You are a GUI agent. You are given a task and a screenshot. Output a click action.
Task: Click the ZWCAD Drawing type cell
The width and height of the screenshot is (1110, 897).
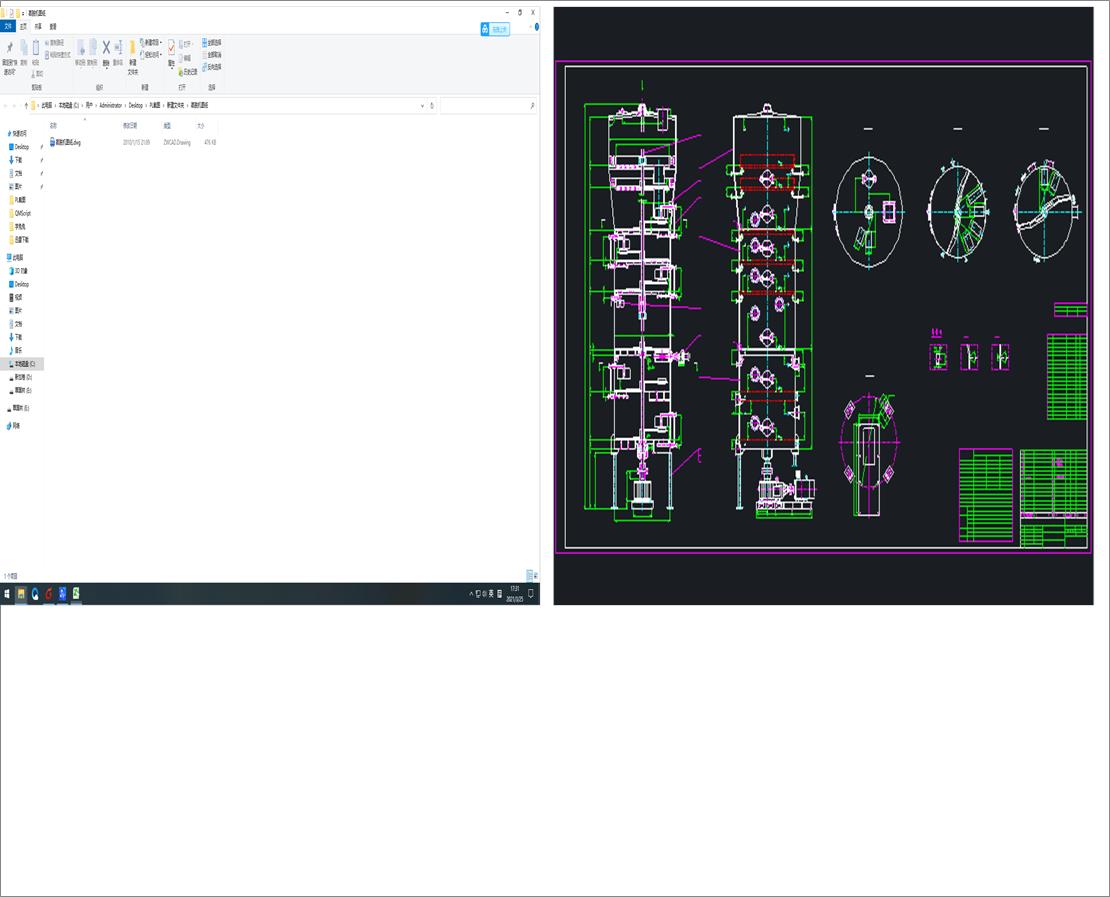(x=177, y=142)
